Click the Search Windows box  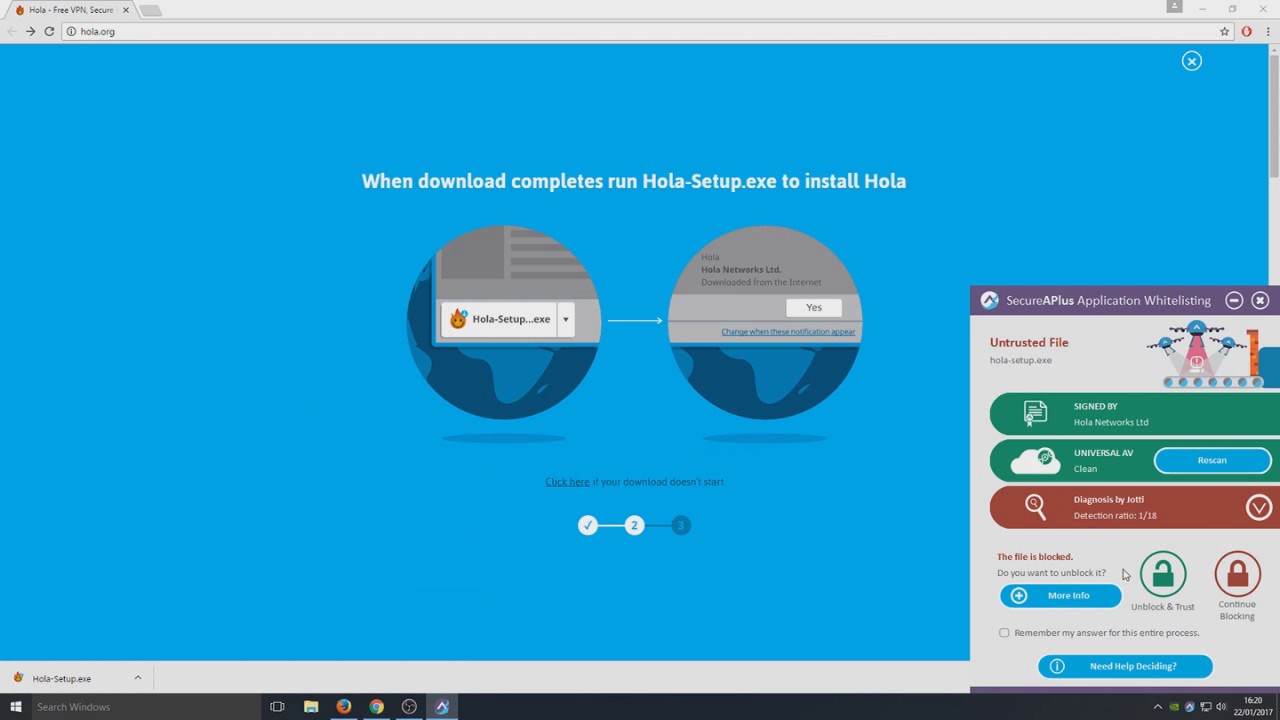pyautogui.click(x=145, y=706)
